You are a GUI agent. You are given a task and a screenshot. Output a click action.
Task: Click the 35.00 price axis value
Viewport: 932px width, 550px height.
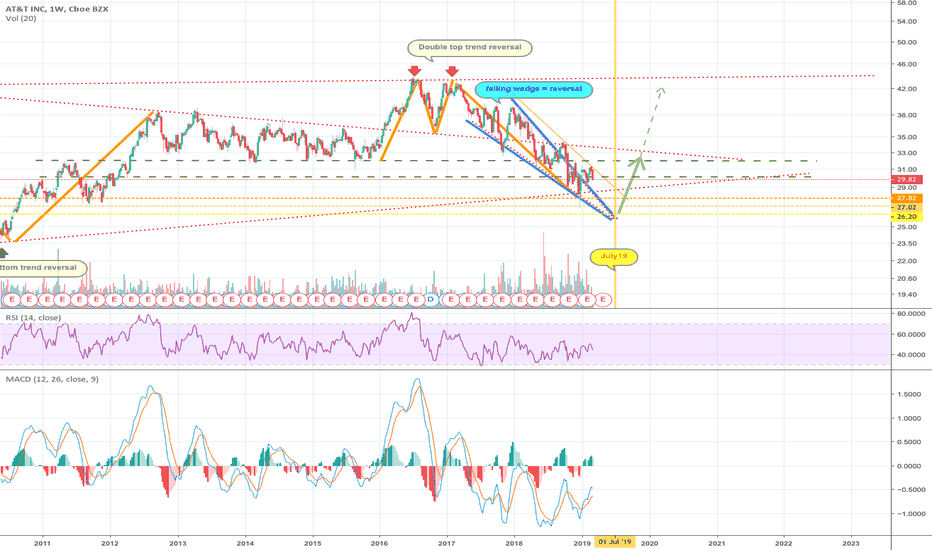point(906,137)
